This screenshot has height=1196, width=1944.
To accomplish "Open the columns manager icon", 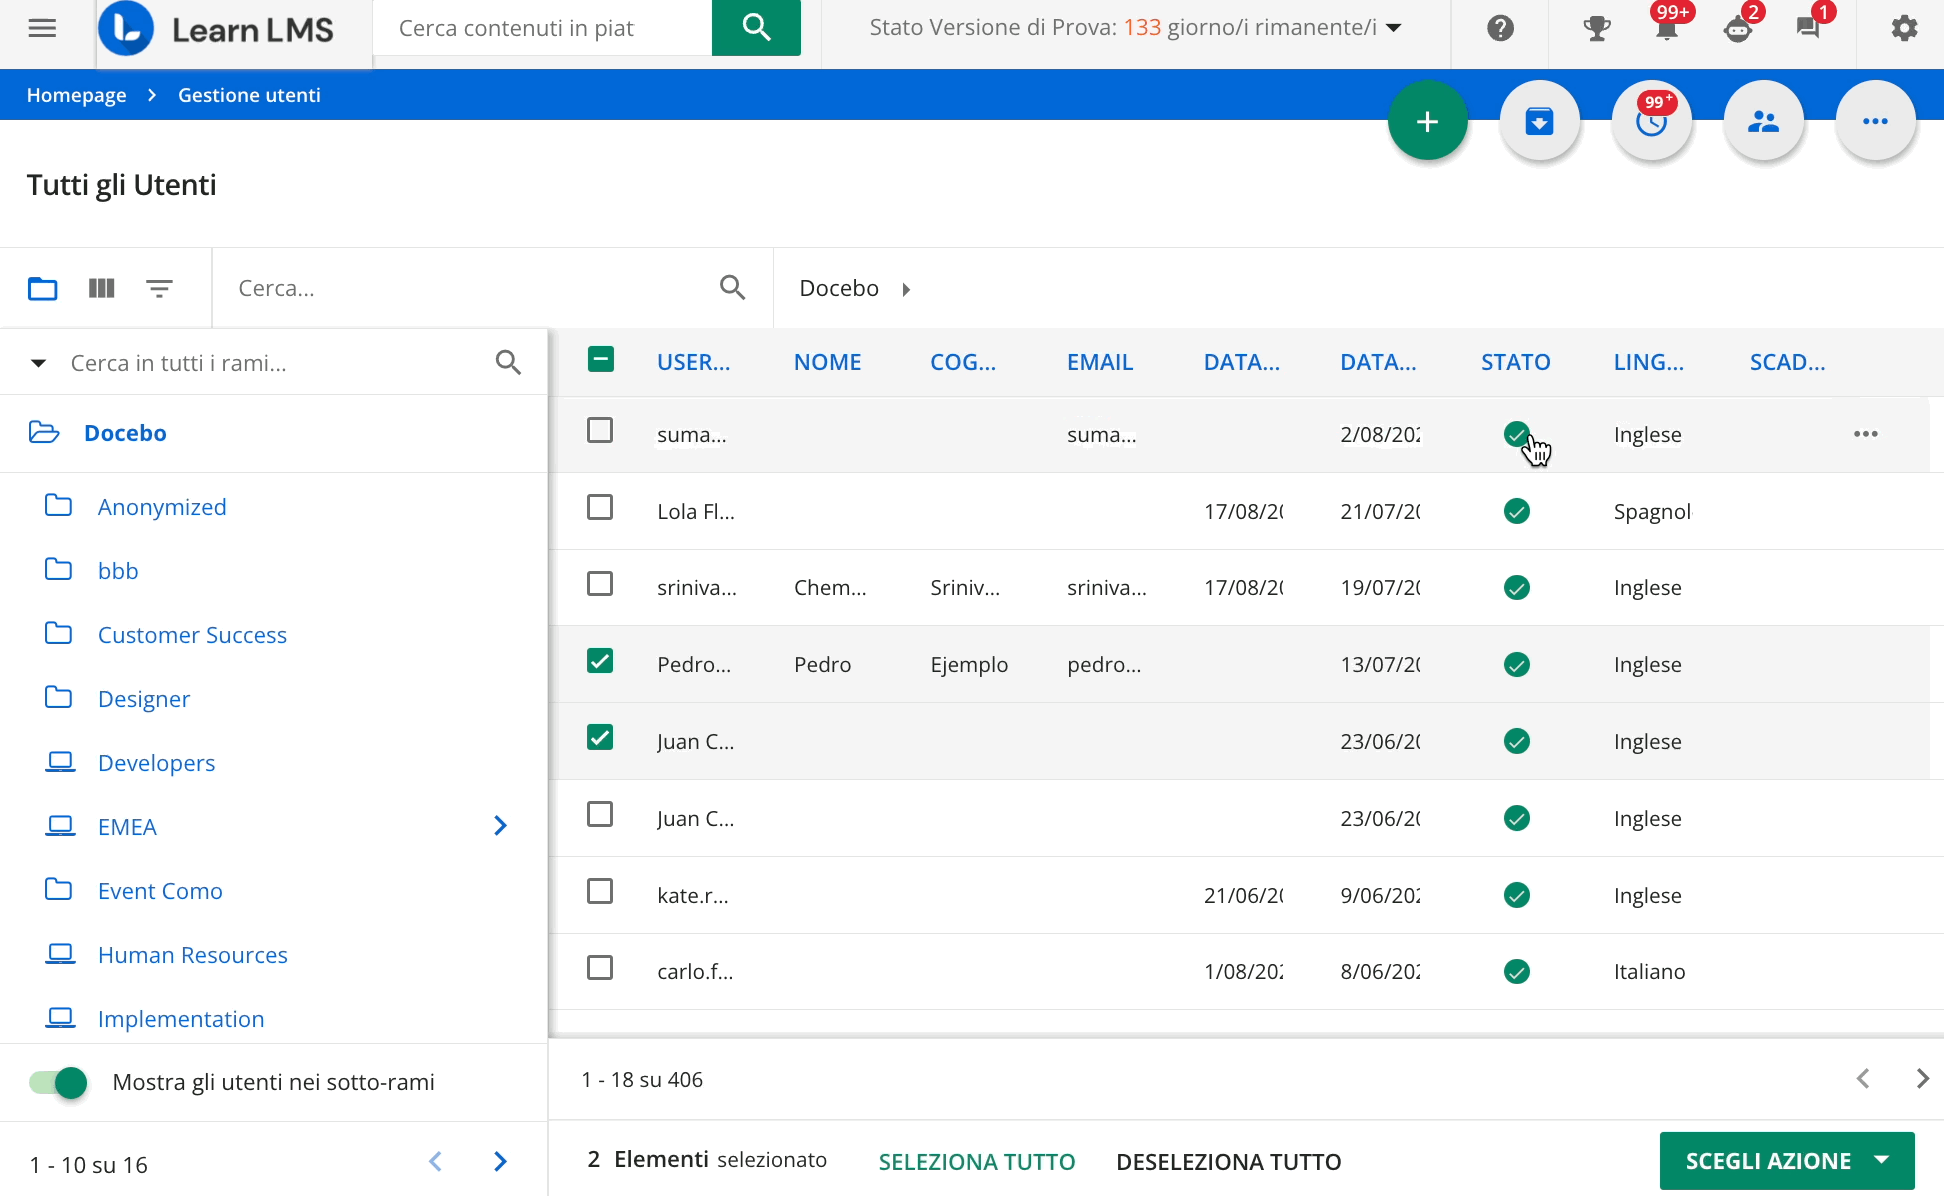I will click(x=102, y=288).
